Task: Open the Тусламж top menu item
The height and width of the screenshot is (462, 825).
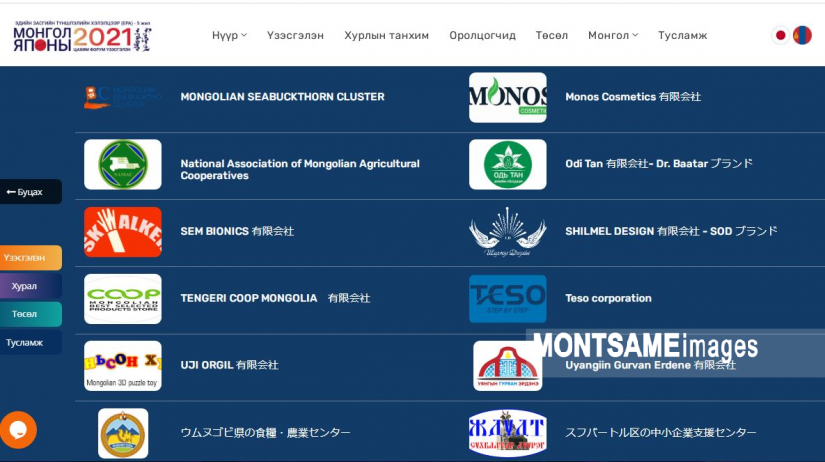Action: coord(682,35)
